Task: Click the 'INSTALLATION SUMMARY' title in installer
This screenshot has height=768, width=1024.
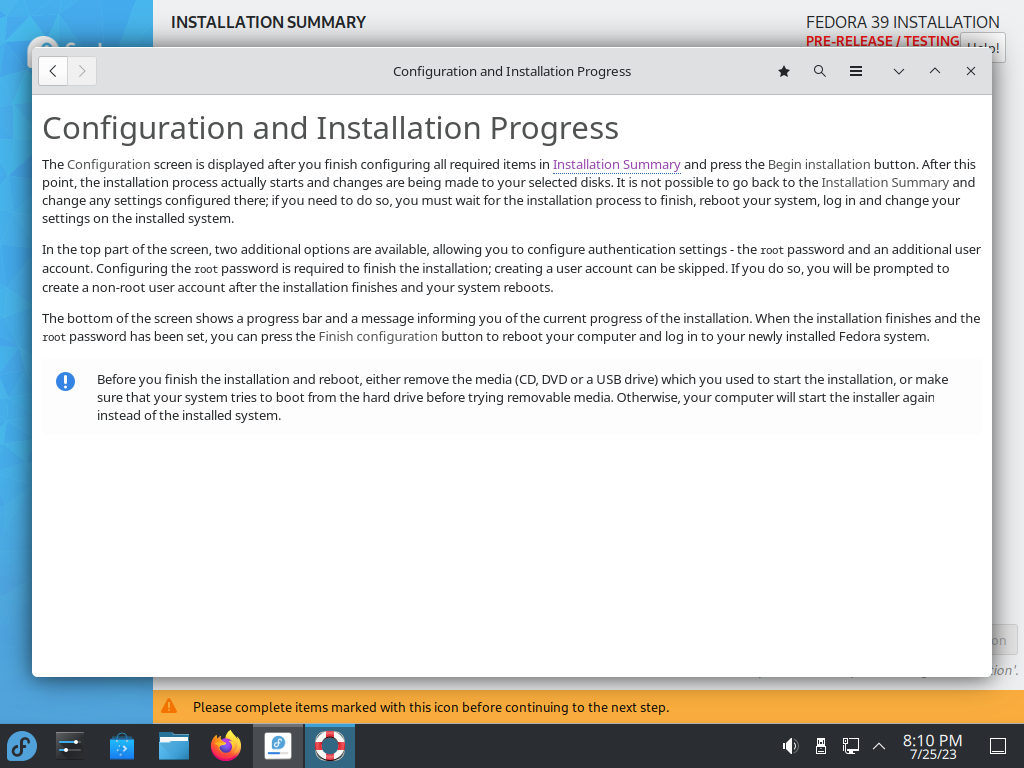Action: pyautogui.click(x=268, y=22)
